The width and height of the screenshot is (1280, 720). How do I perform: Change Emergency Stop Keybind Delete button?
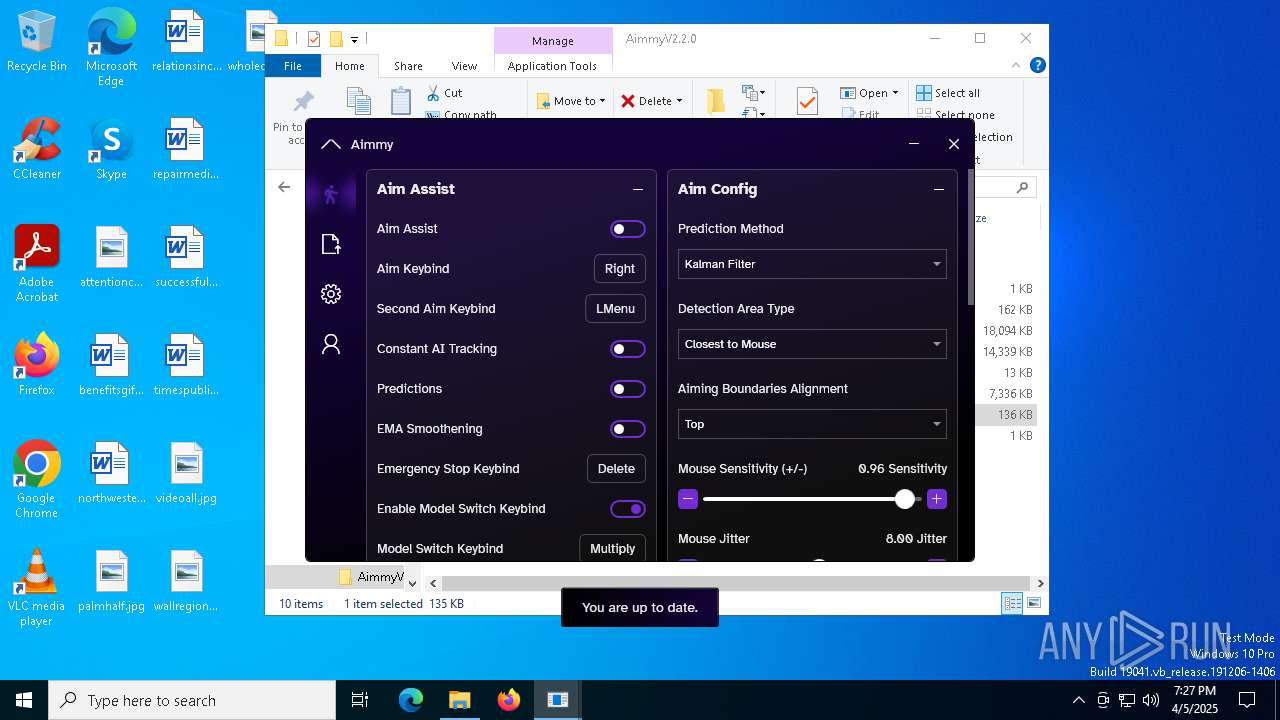point(616,469)
